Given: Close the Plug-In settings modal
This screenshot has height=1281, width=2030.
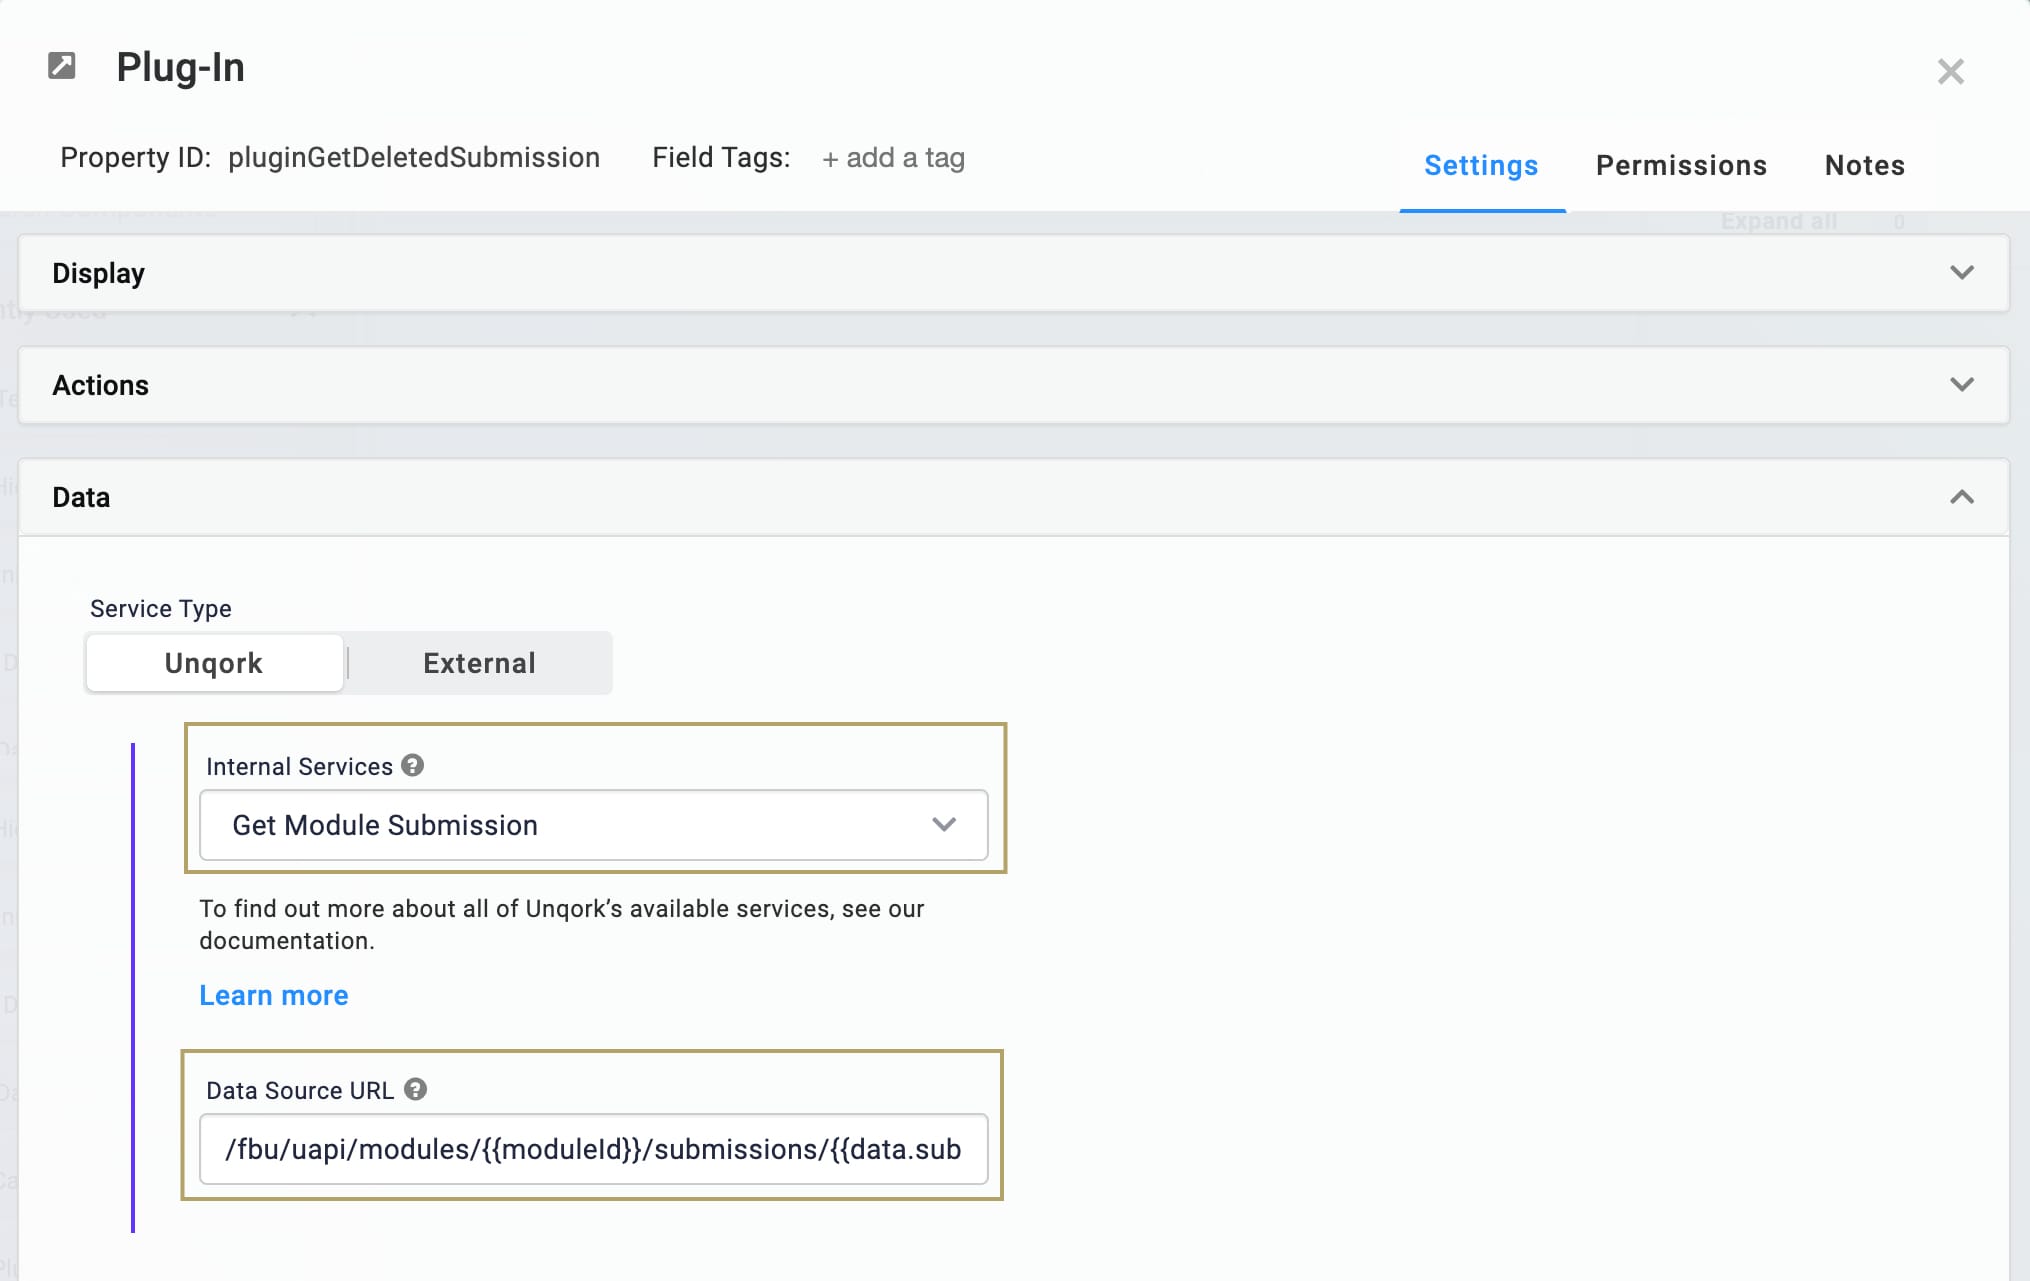Looking at the screenshot, I should click(1950, 71).
